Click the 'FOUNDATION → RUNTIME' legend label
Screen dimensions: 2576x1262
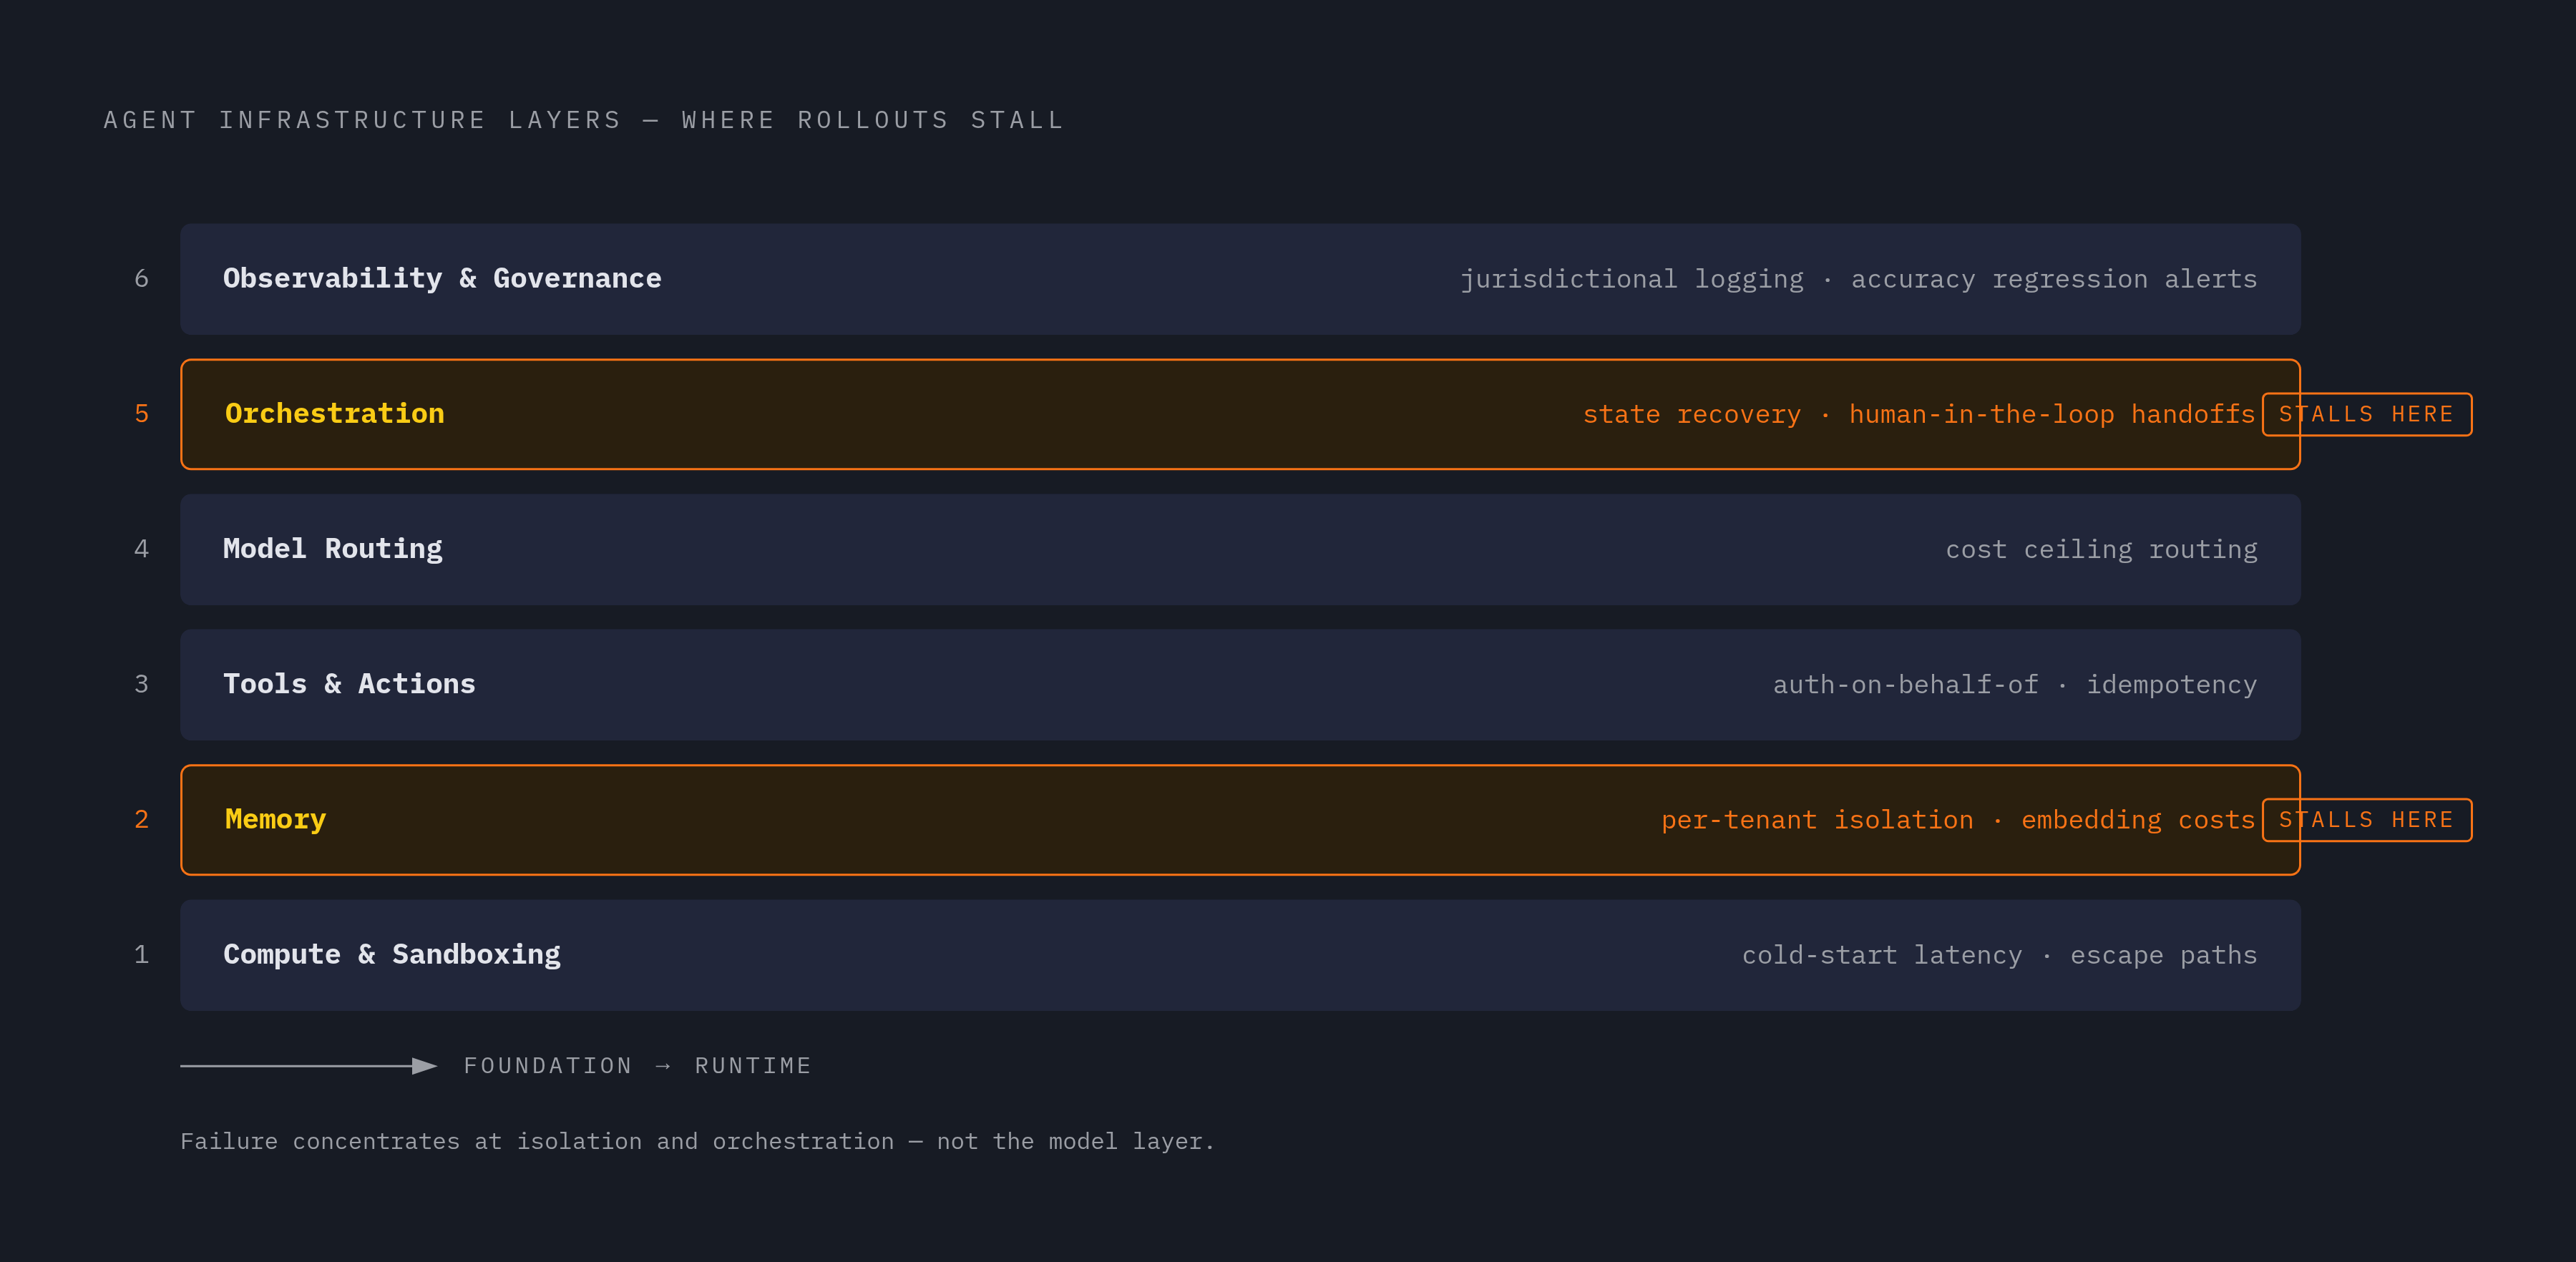(x=637, y=1066)
